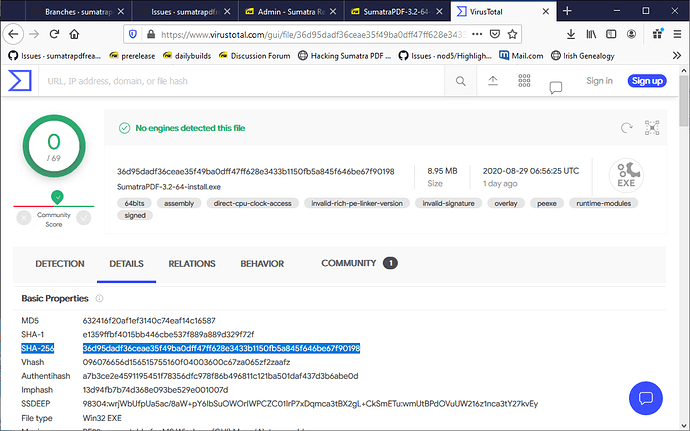Viewport: 690px width, 431px height.
Task: Click the MD5 hash value
Action: (x=149, y=320)
